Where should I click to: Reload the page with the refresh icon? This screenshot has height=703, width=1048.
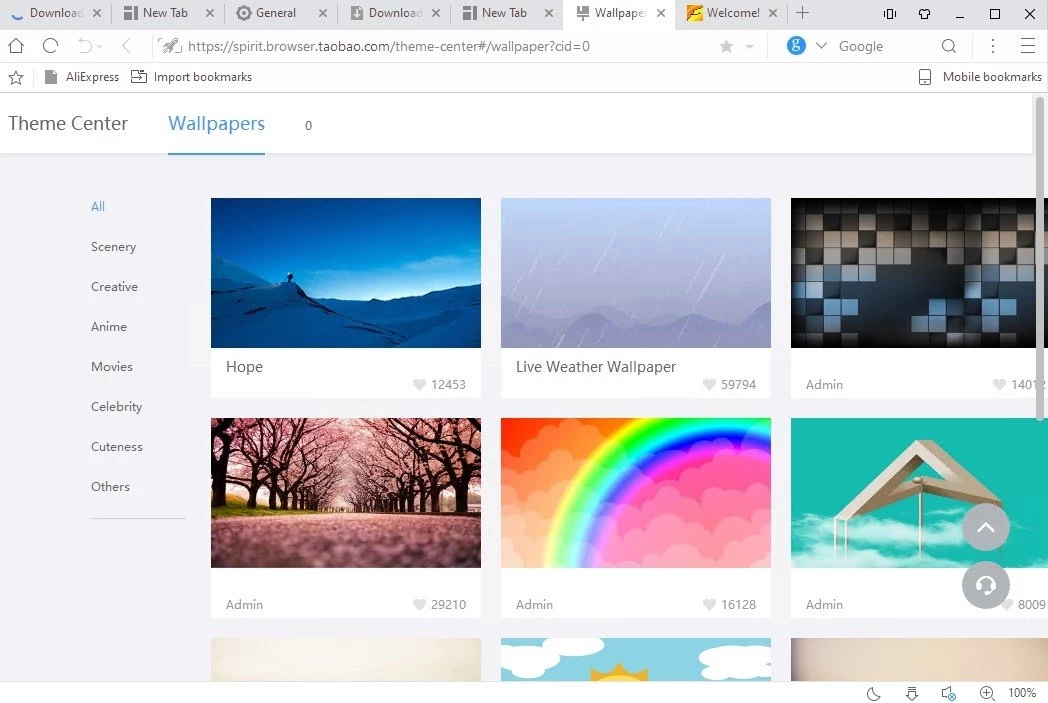coord(50,46)
